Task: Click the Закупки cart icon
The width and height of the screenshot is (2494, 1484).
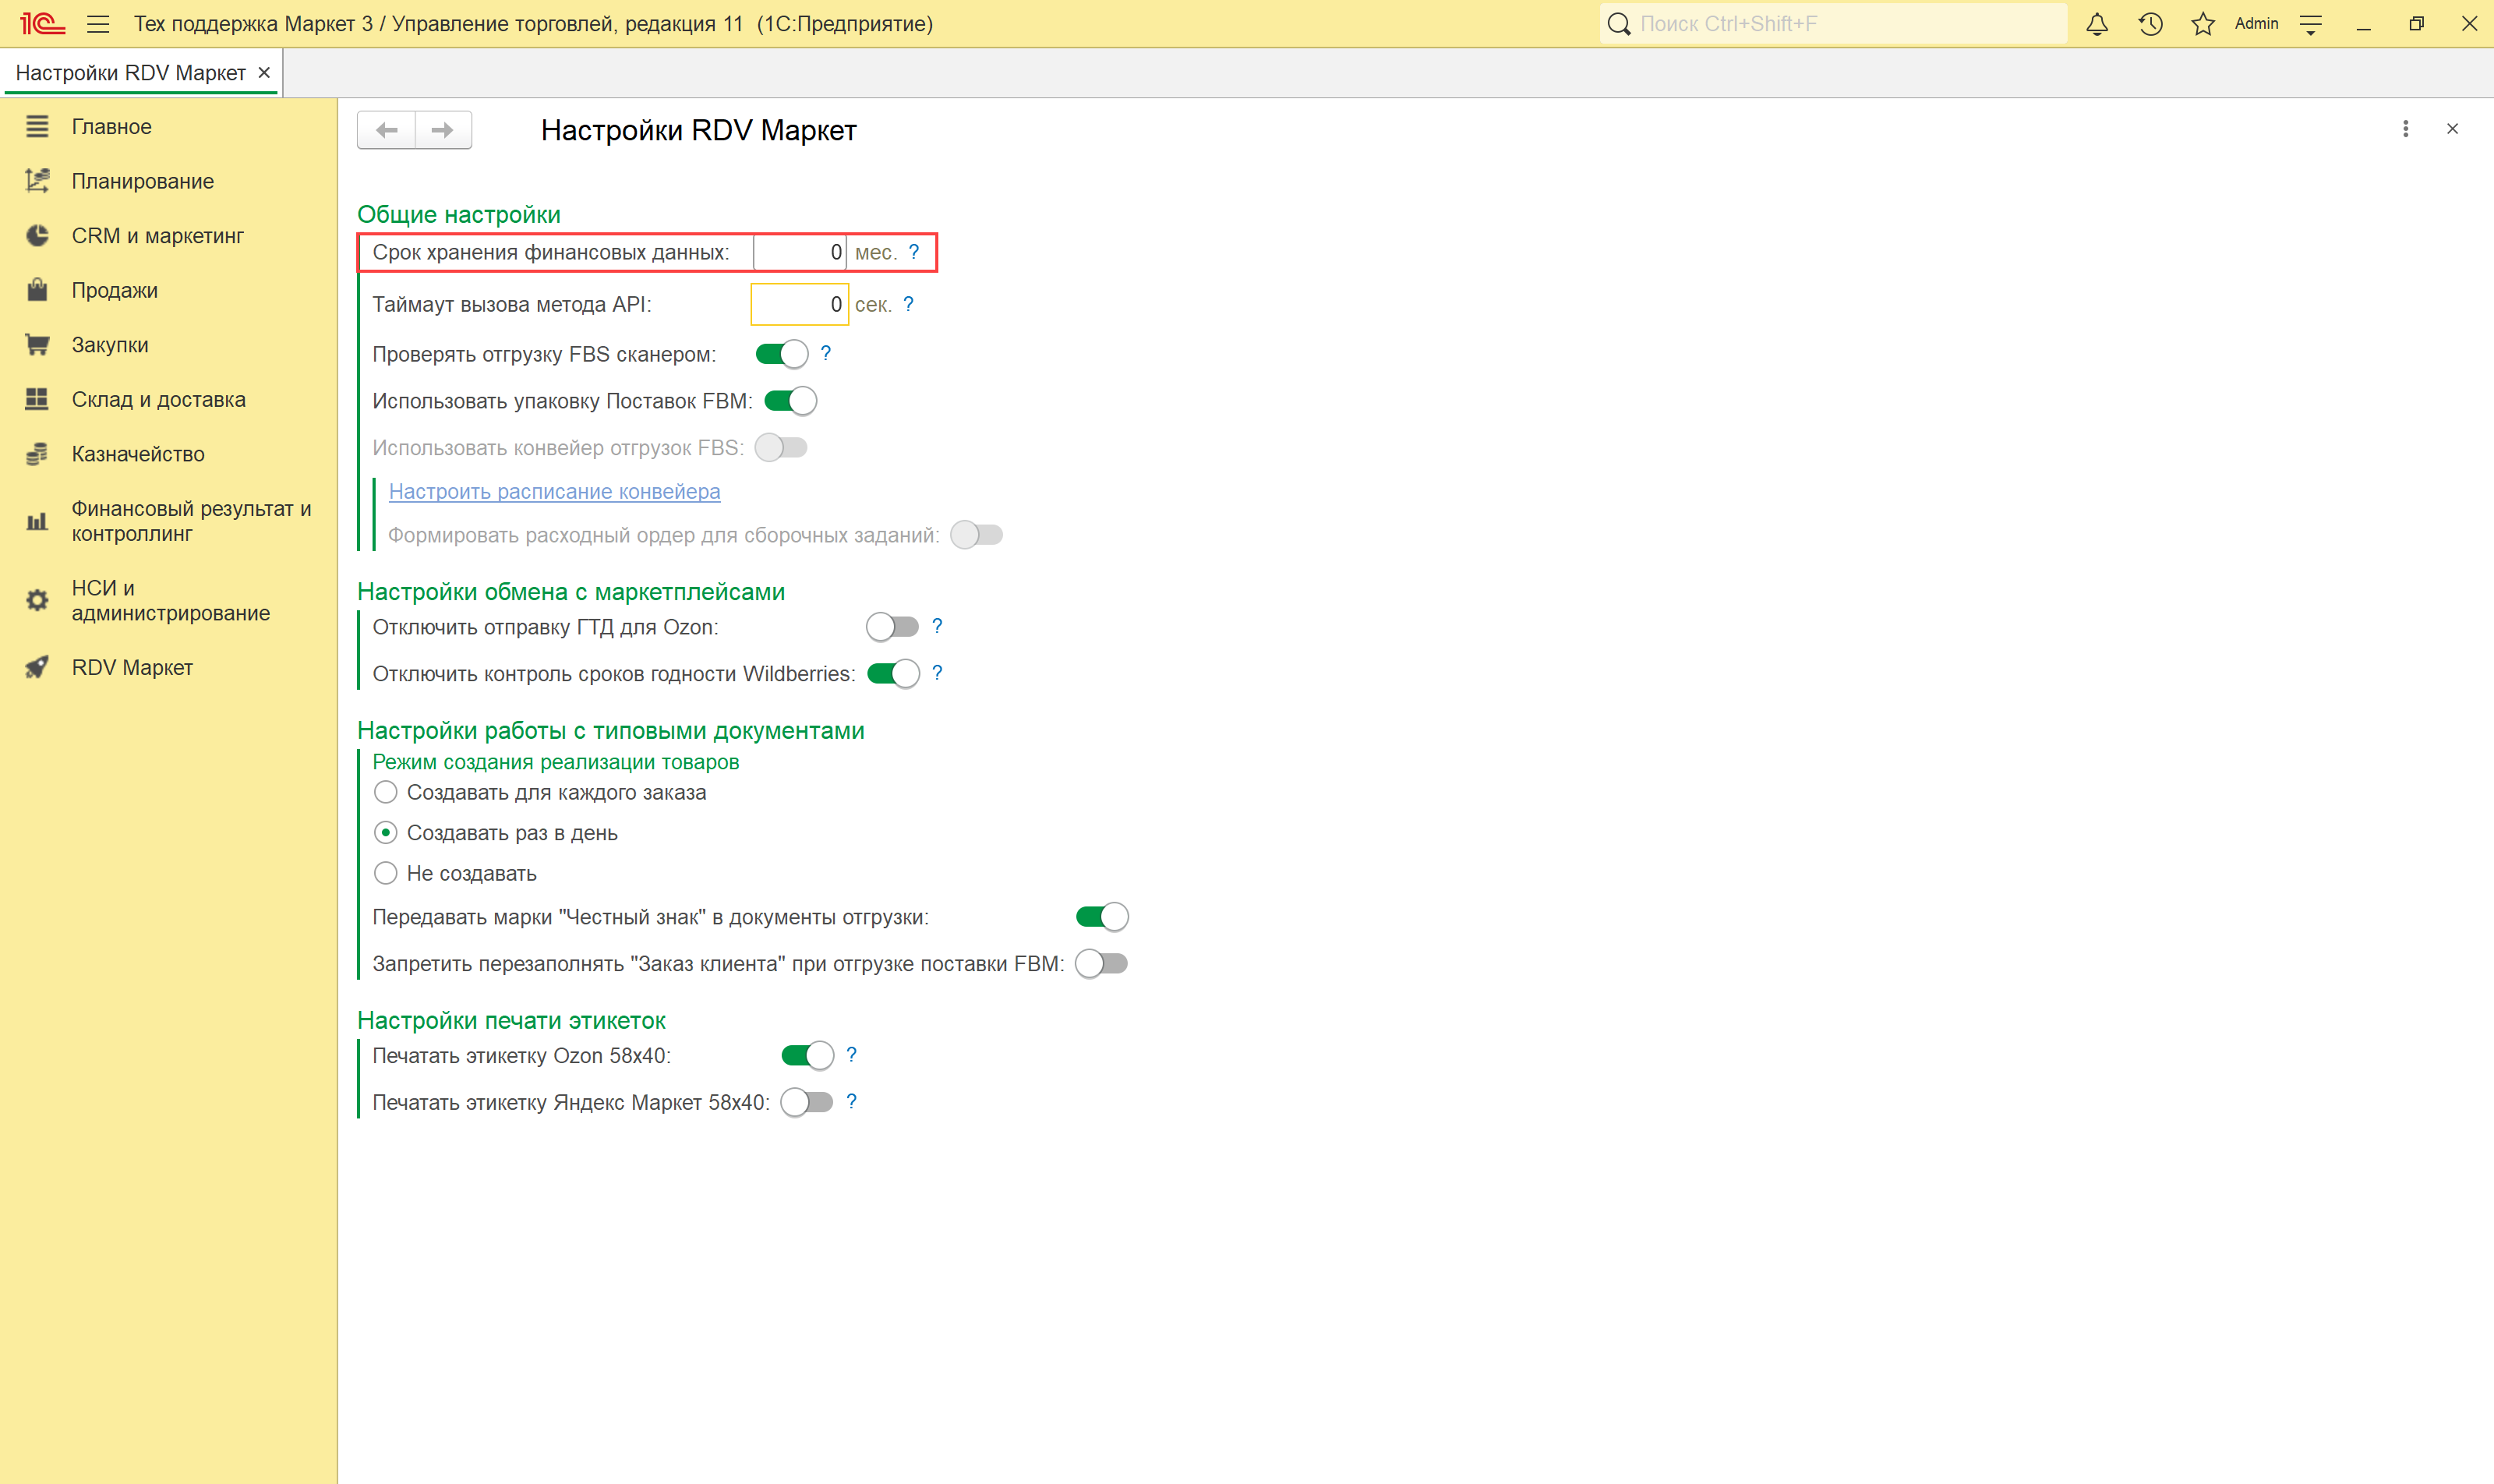Action: click(x=37, y=345)
